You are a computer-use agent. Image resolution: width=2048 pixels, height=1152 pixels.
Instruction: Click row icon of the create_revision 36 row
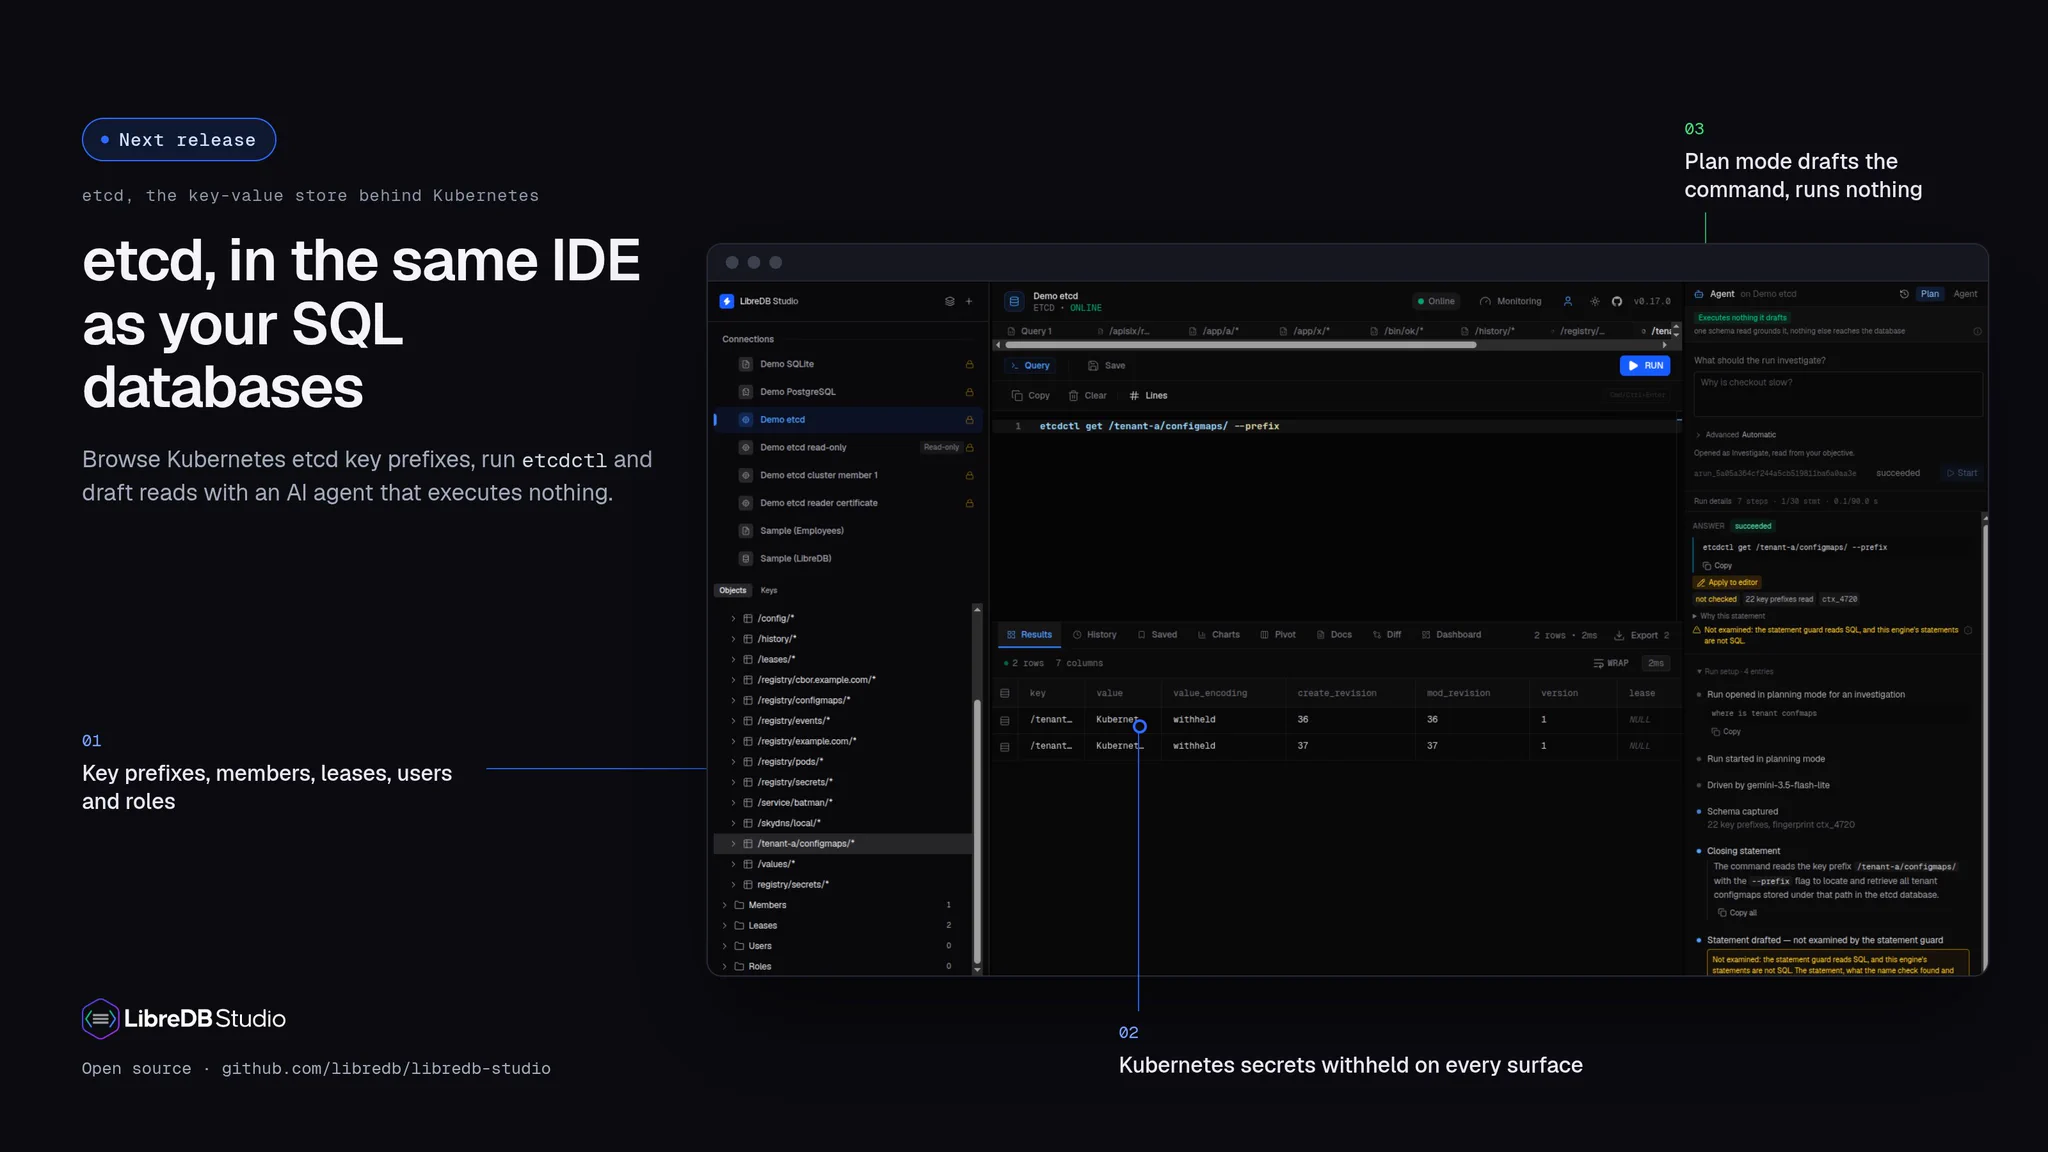(x=1005, y=720)
